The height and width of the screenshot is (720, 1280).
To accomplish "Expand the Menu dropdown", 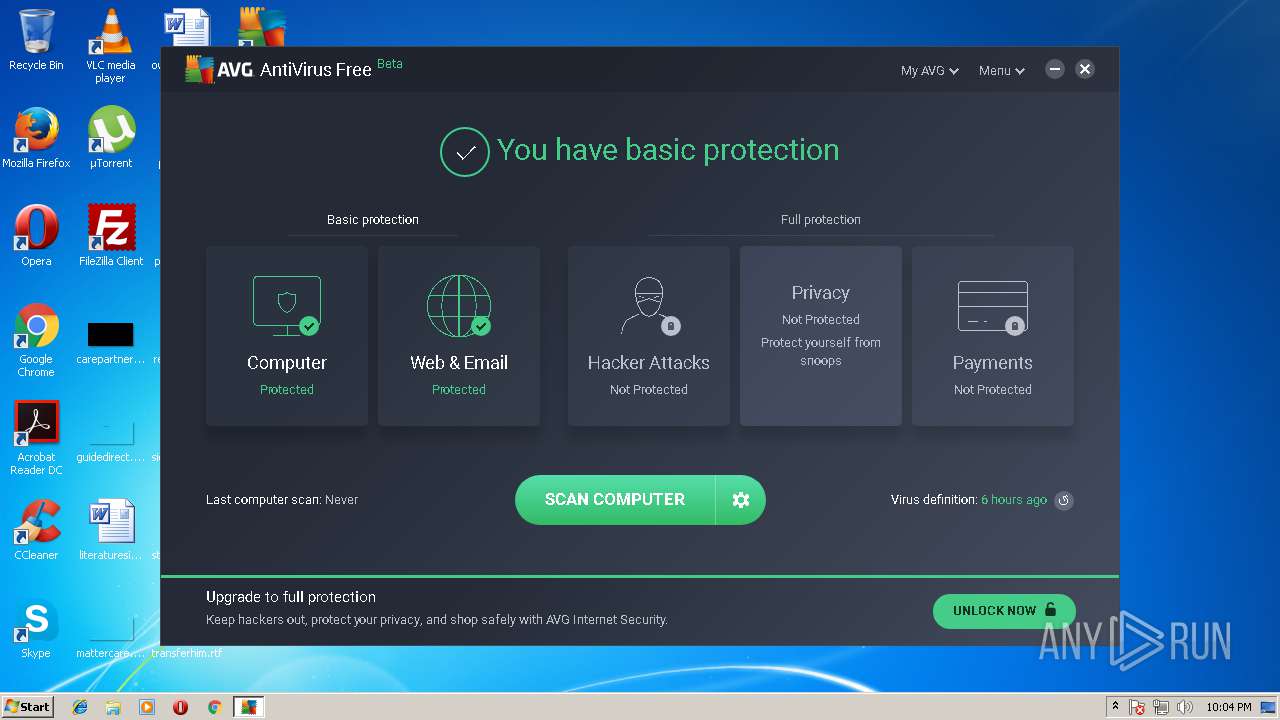I will coord(1001,71).
